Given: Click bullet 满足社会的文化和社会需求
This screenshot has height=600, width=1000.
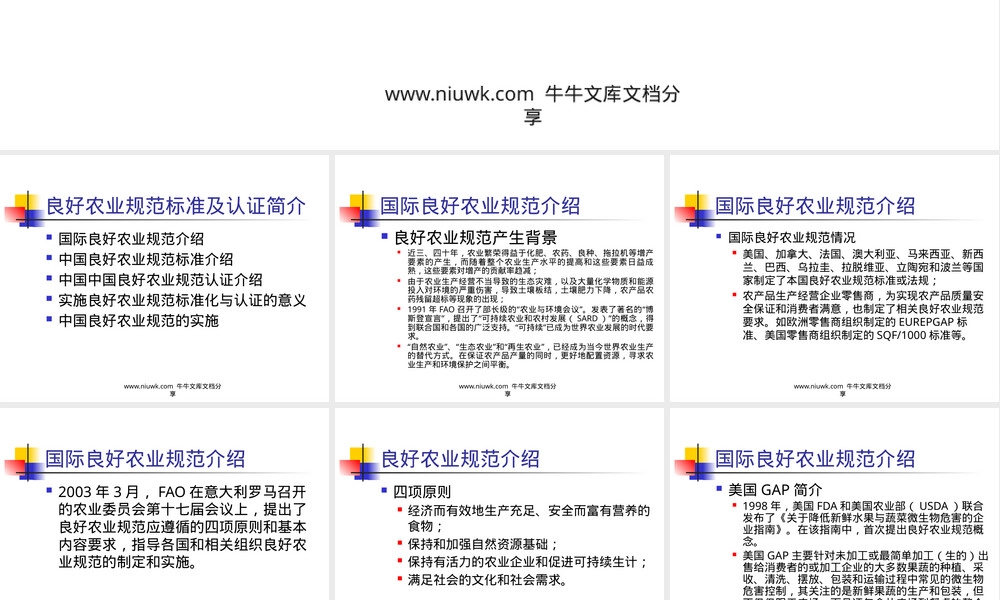Looking at the screenshot, I should pyautogui.click(x=487, y=580).
